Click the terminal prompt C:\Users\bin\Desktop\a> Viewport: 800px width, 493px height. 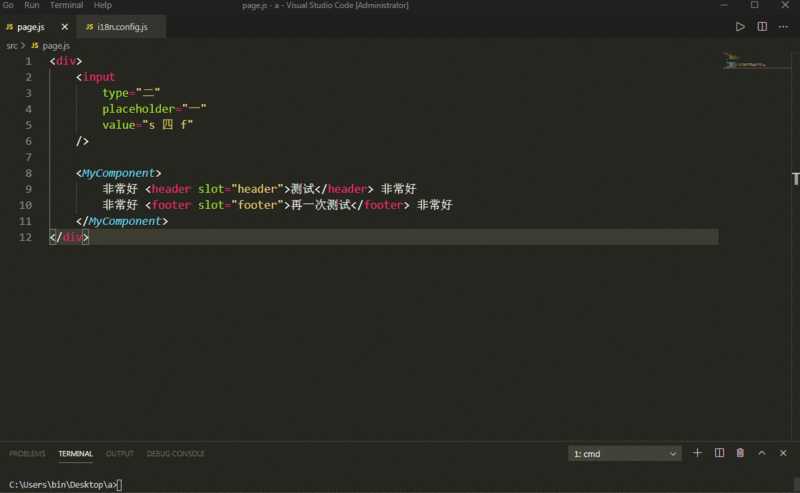[x=63, y=484]
